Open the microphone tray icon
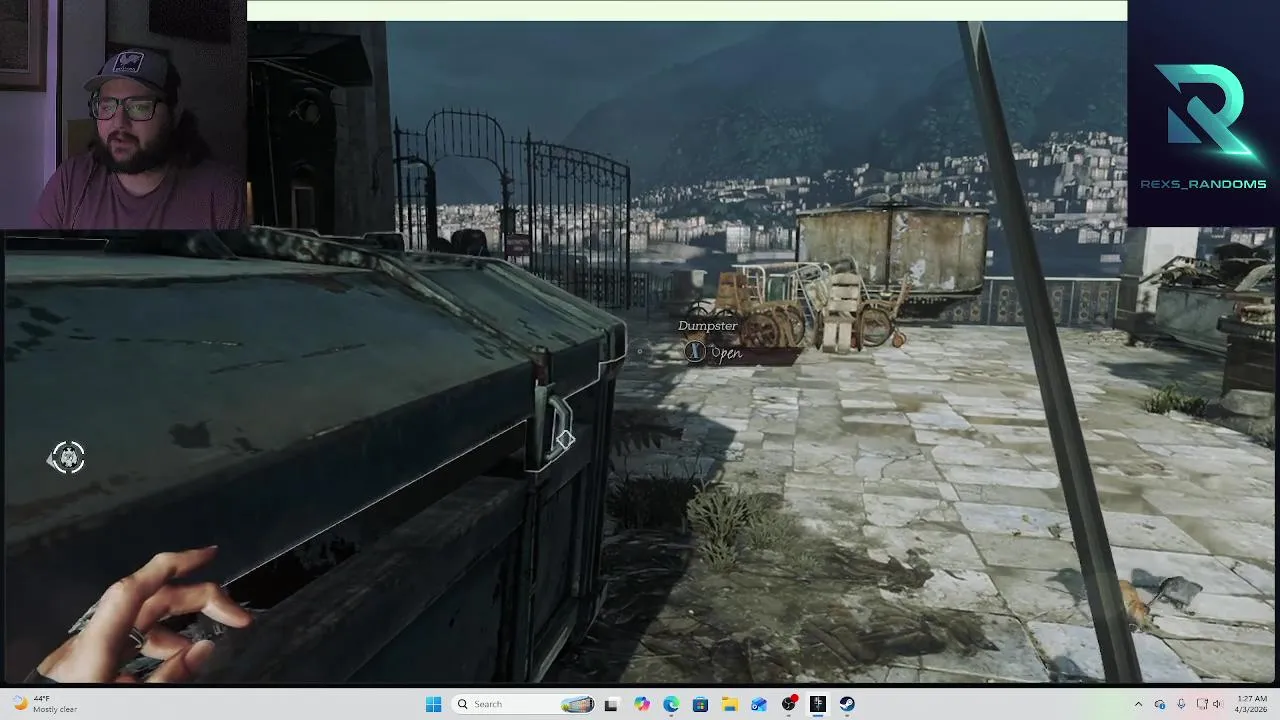 point(1181,704)
